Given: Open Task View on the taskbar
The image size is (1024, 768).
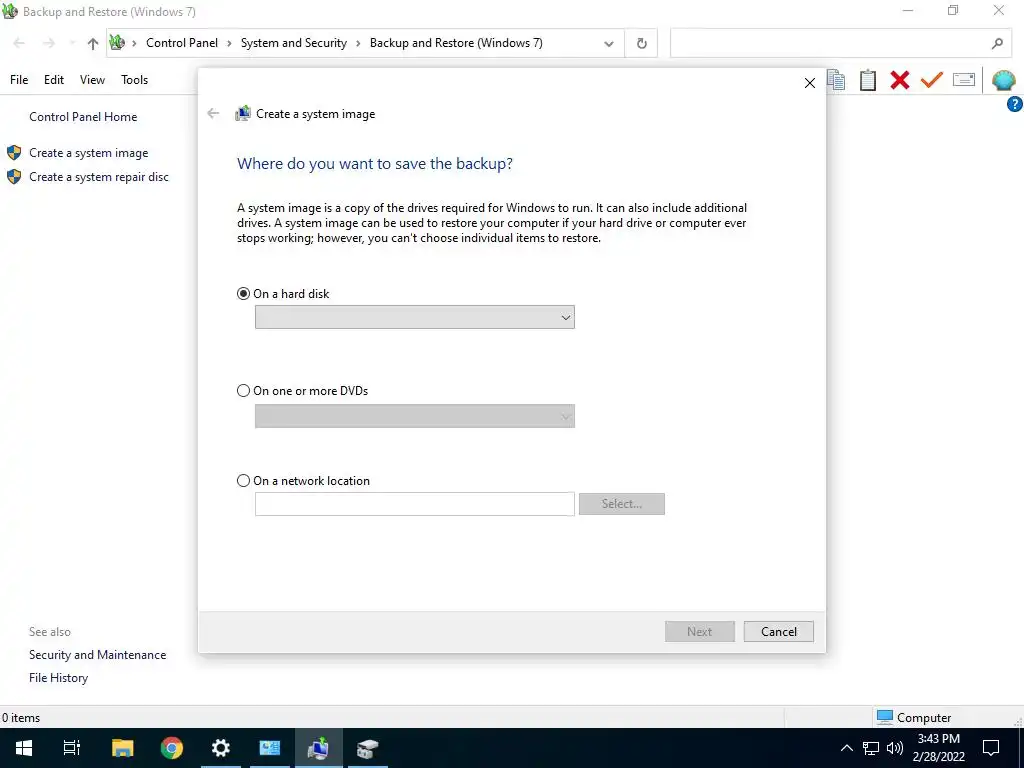Looking at the screenshot, I should (72, 748).
